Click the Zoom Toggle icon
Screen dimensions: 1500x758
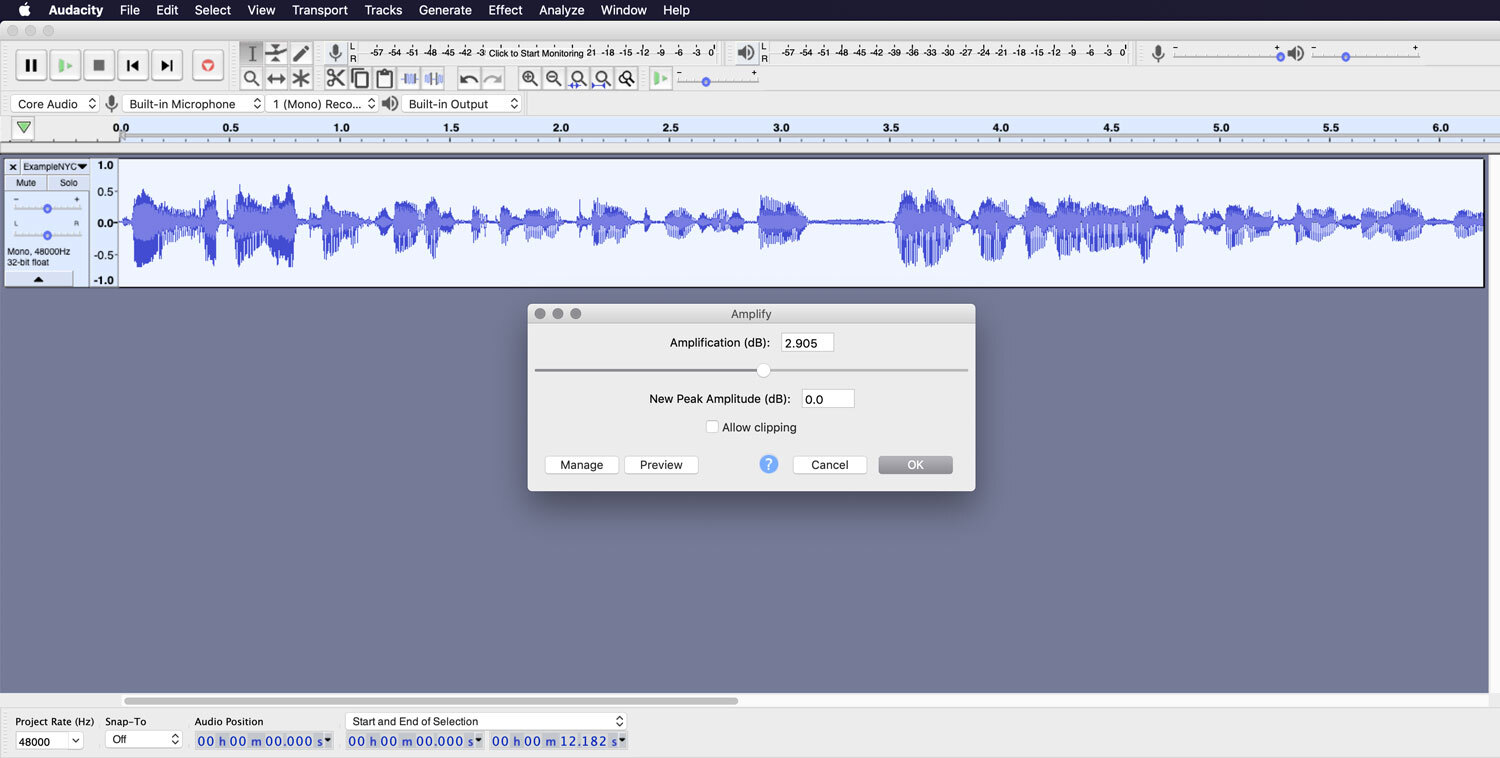click(x=627, y=78)
